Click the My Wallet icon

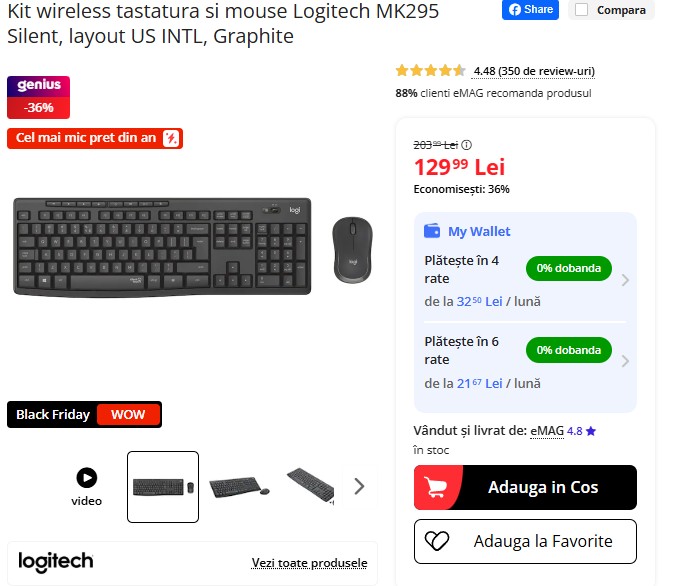tap(432, 230)
